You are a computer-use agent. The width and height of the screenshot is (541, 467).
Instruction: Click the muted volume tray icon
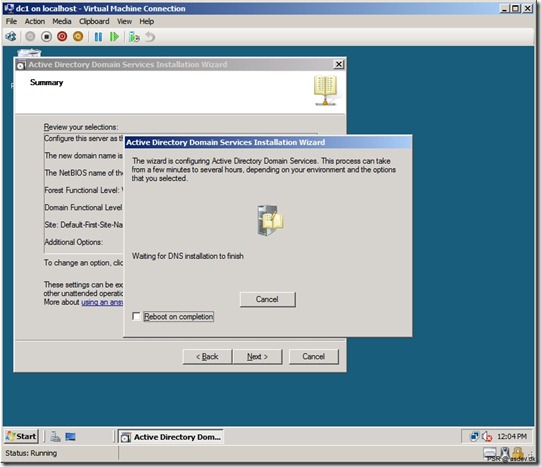click(487, 437)
